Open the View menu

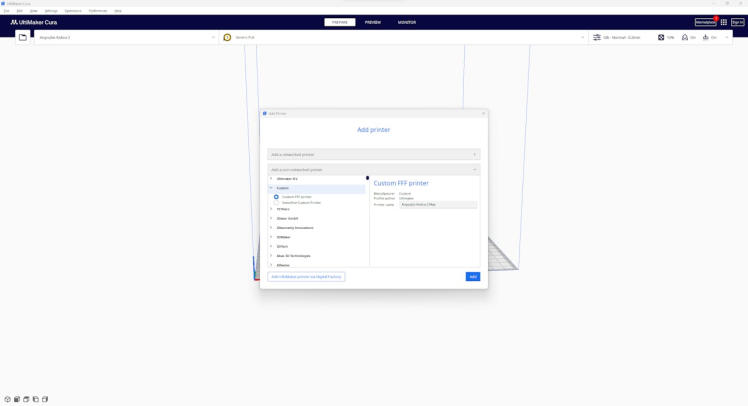click(33, 10)
